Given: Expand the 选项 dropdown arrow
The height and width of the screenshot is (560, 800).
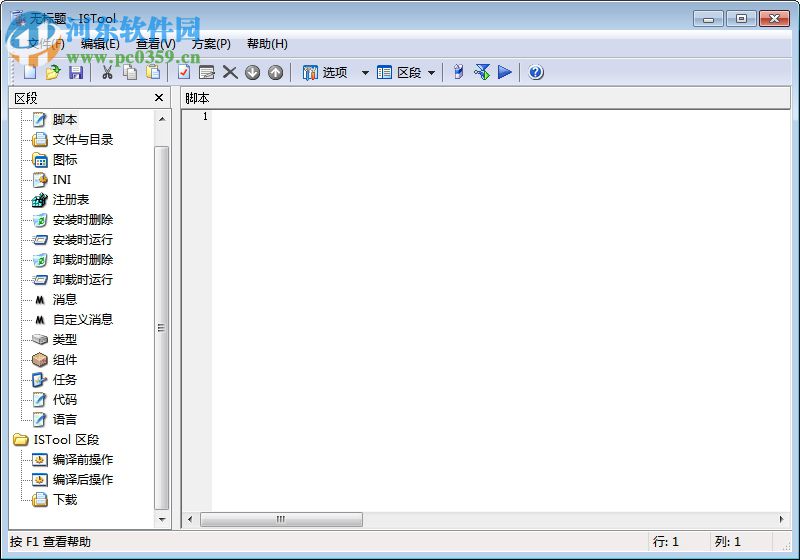Looking at the screenshot, I should (x=365, y=73).
